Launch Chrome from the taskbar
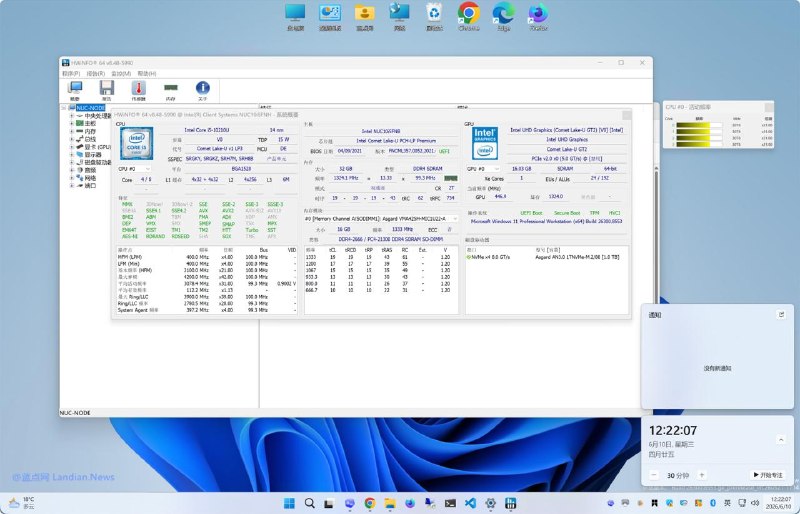The image size is (800, 514). (x=370, y=503)
